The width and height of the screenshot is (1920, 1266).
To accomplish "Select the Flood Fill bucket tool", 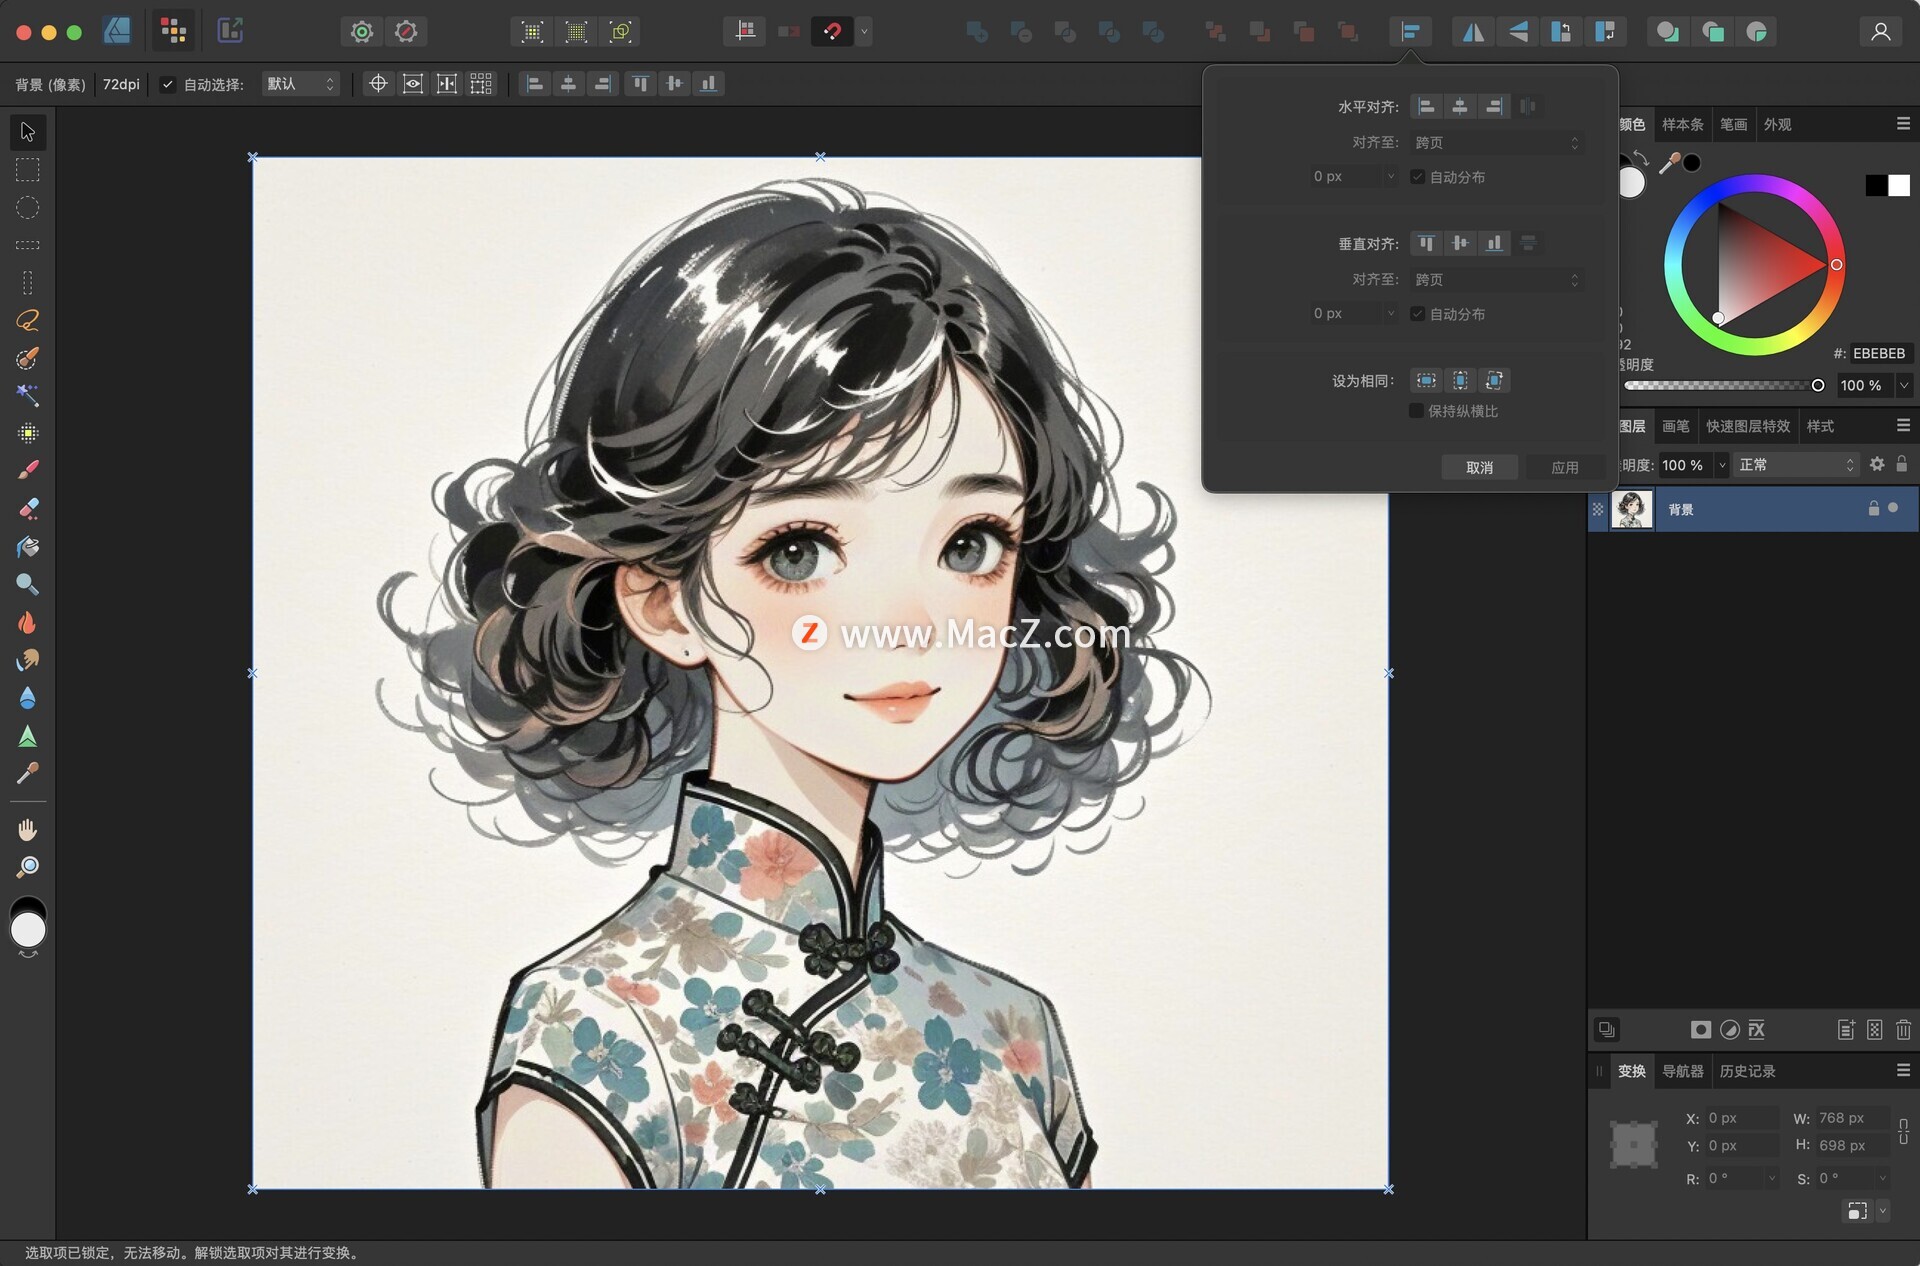I will click(x=27, y=546).
